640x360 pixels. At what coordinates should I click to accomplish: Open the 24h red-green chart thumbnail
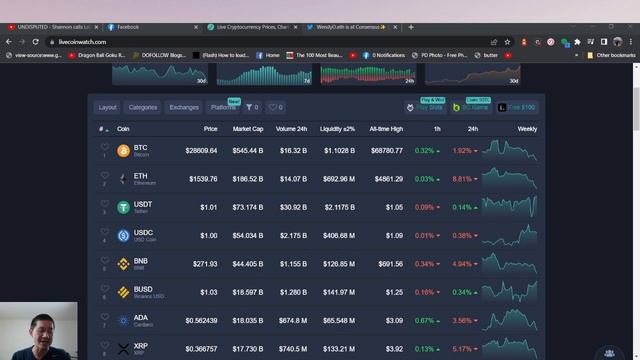368,75
